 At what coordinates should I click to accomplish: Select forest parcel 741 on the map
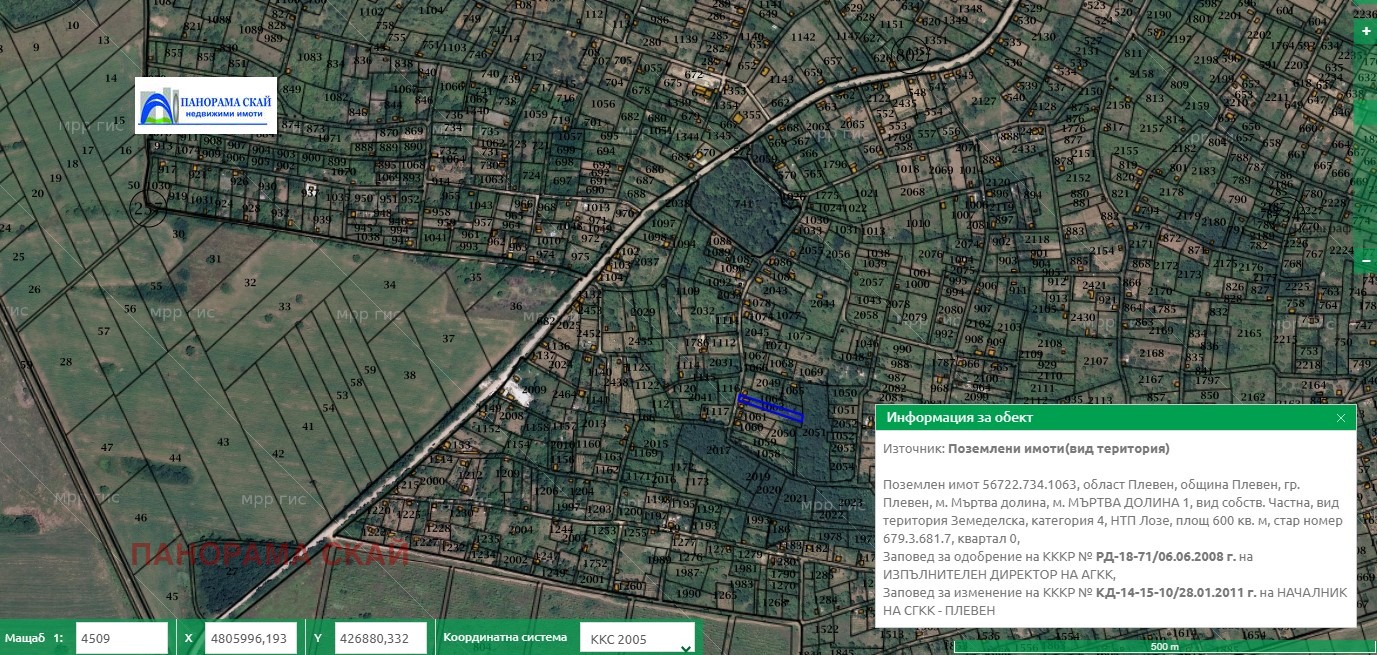743,207
